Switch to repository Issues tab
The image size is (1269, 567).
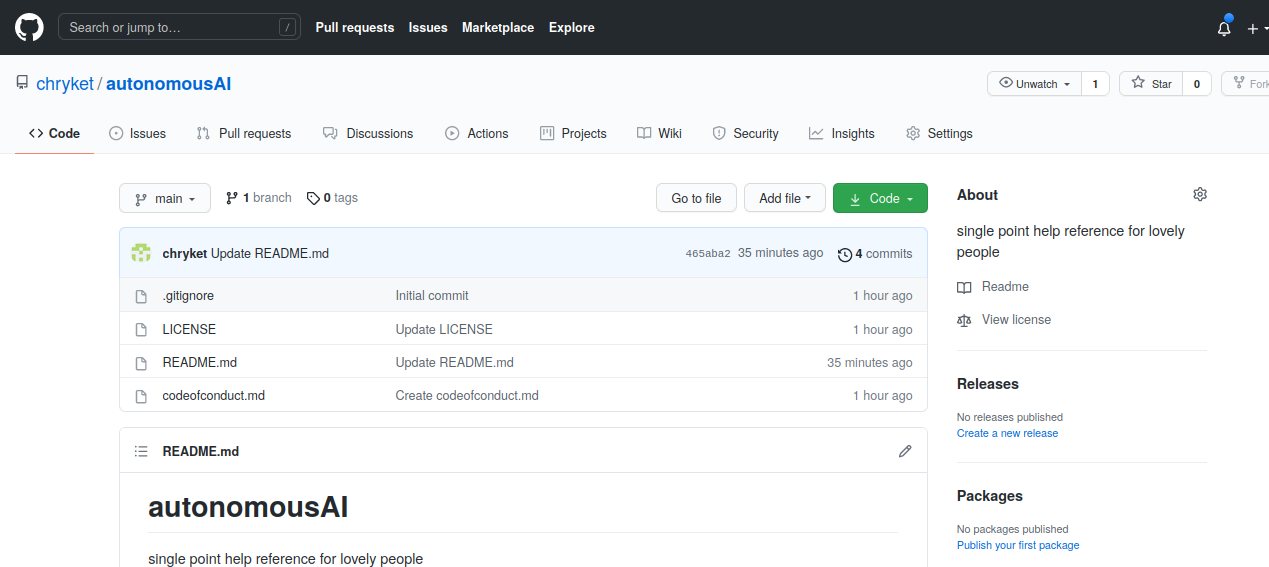click(137, 133)
